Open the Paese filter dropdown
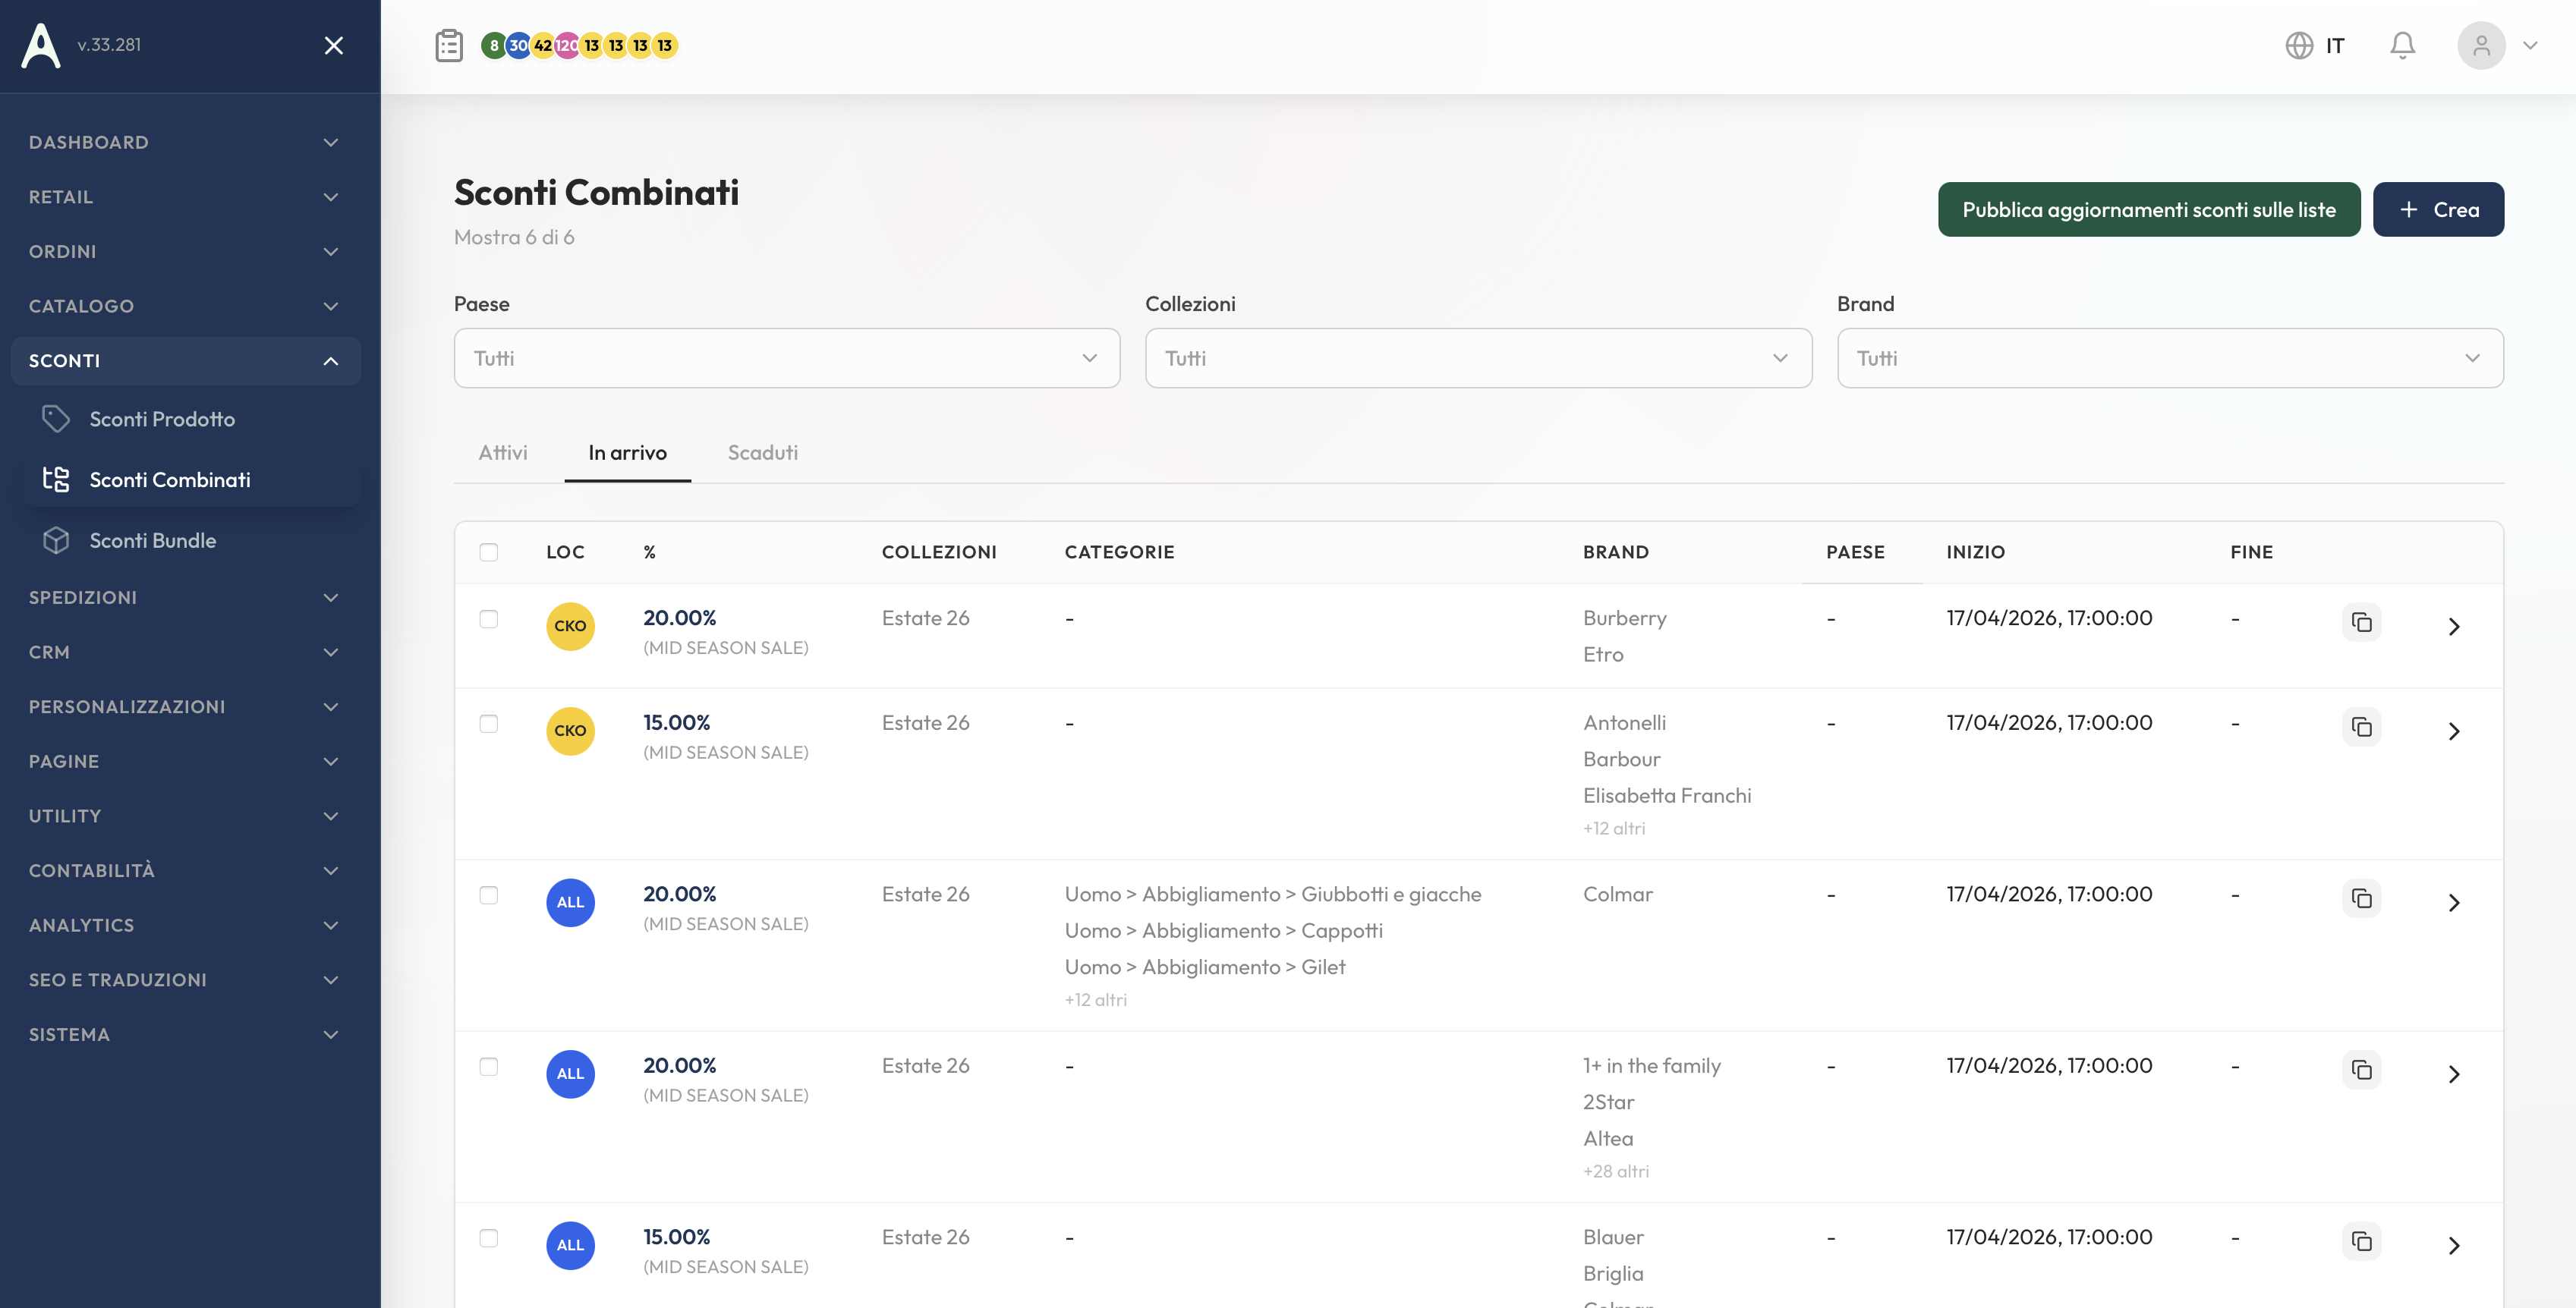The image size is (2576, 1308). pos(787,358)
